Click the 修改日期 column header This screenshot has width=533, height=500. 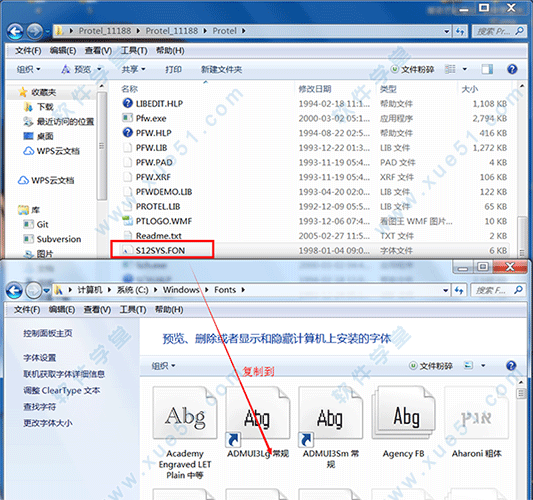pyautogui.click(x=315, y=89)
